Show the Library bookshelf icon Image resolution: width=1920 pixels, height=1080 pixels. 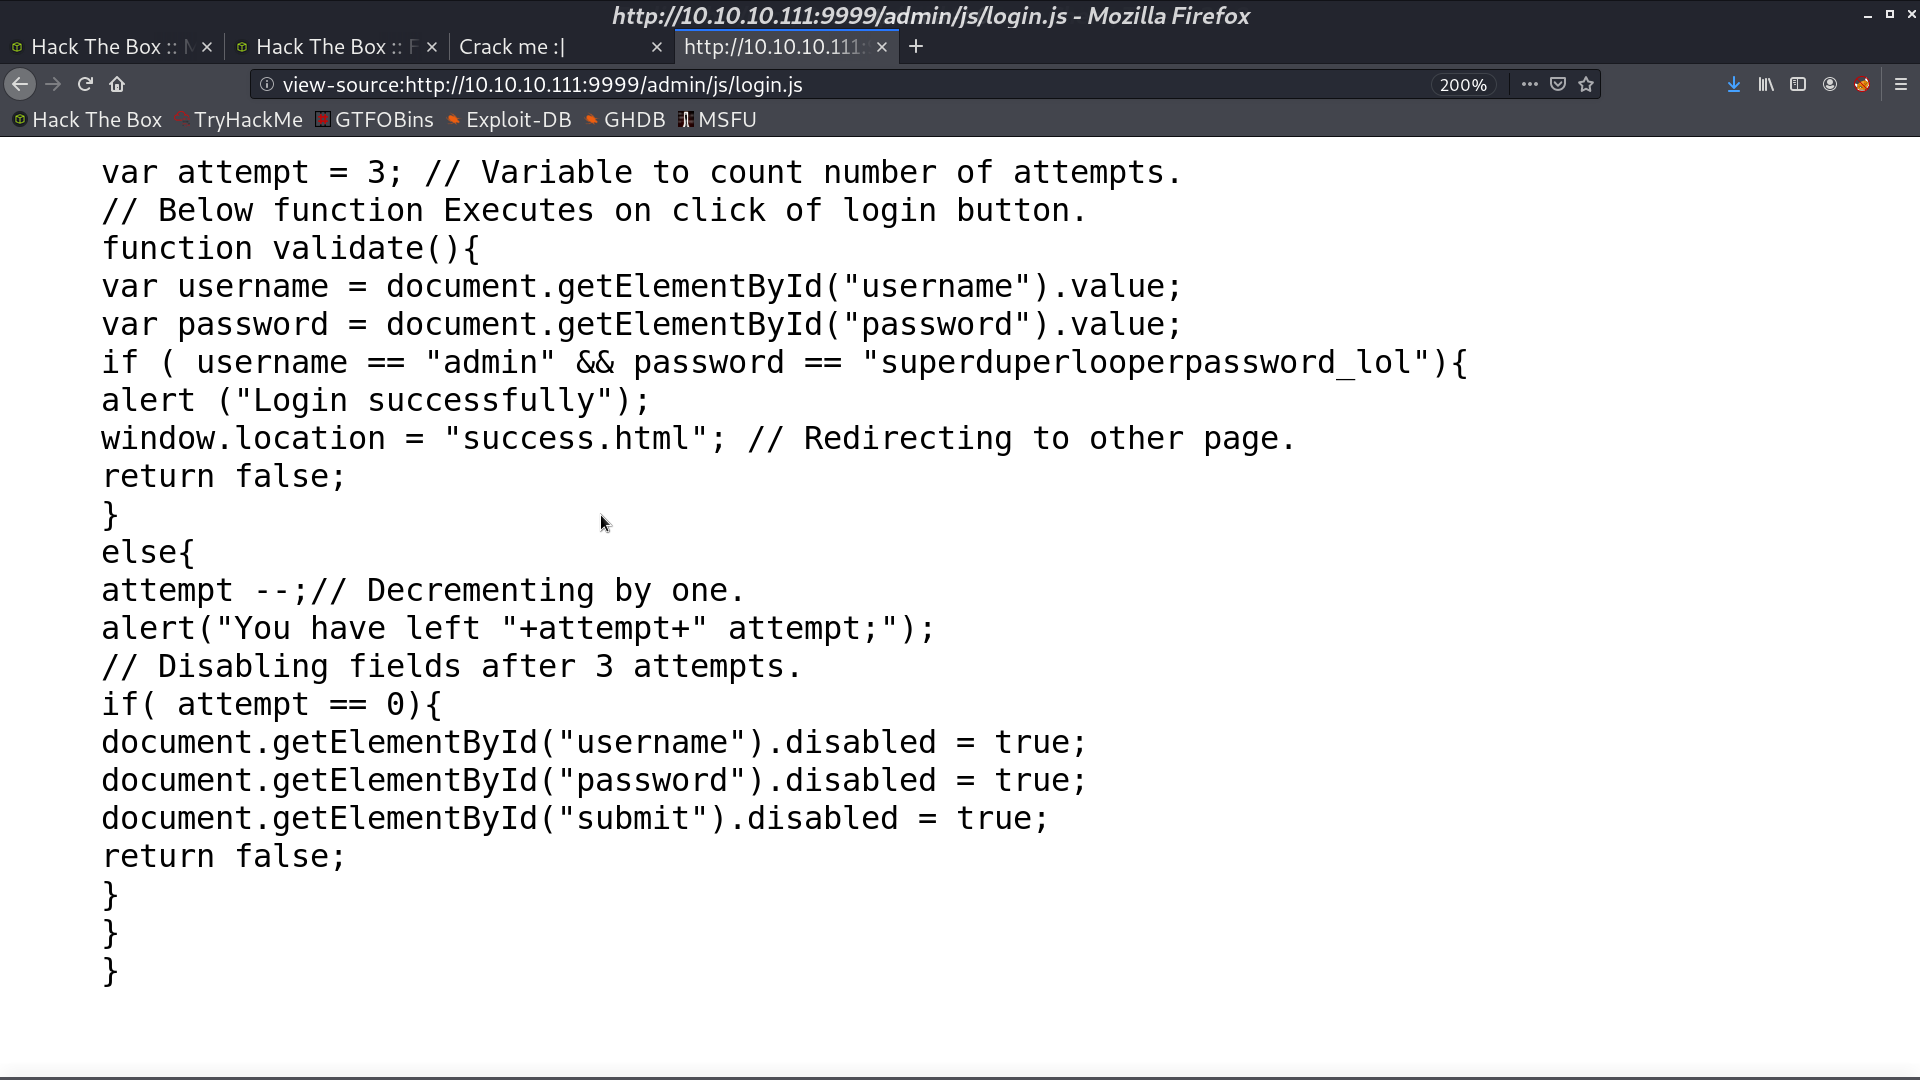[1766, 85]
